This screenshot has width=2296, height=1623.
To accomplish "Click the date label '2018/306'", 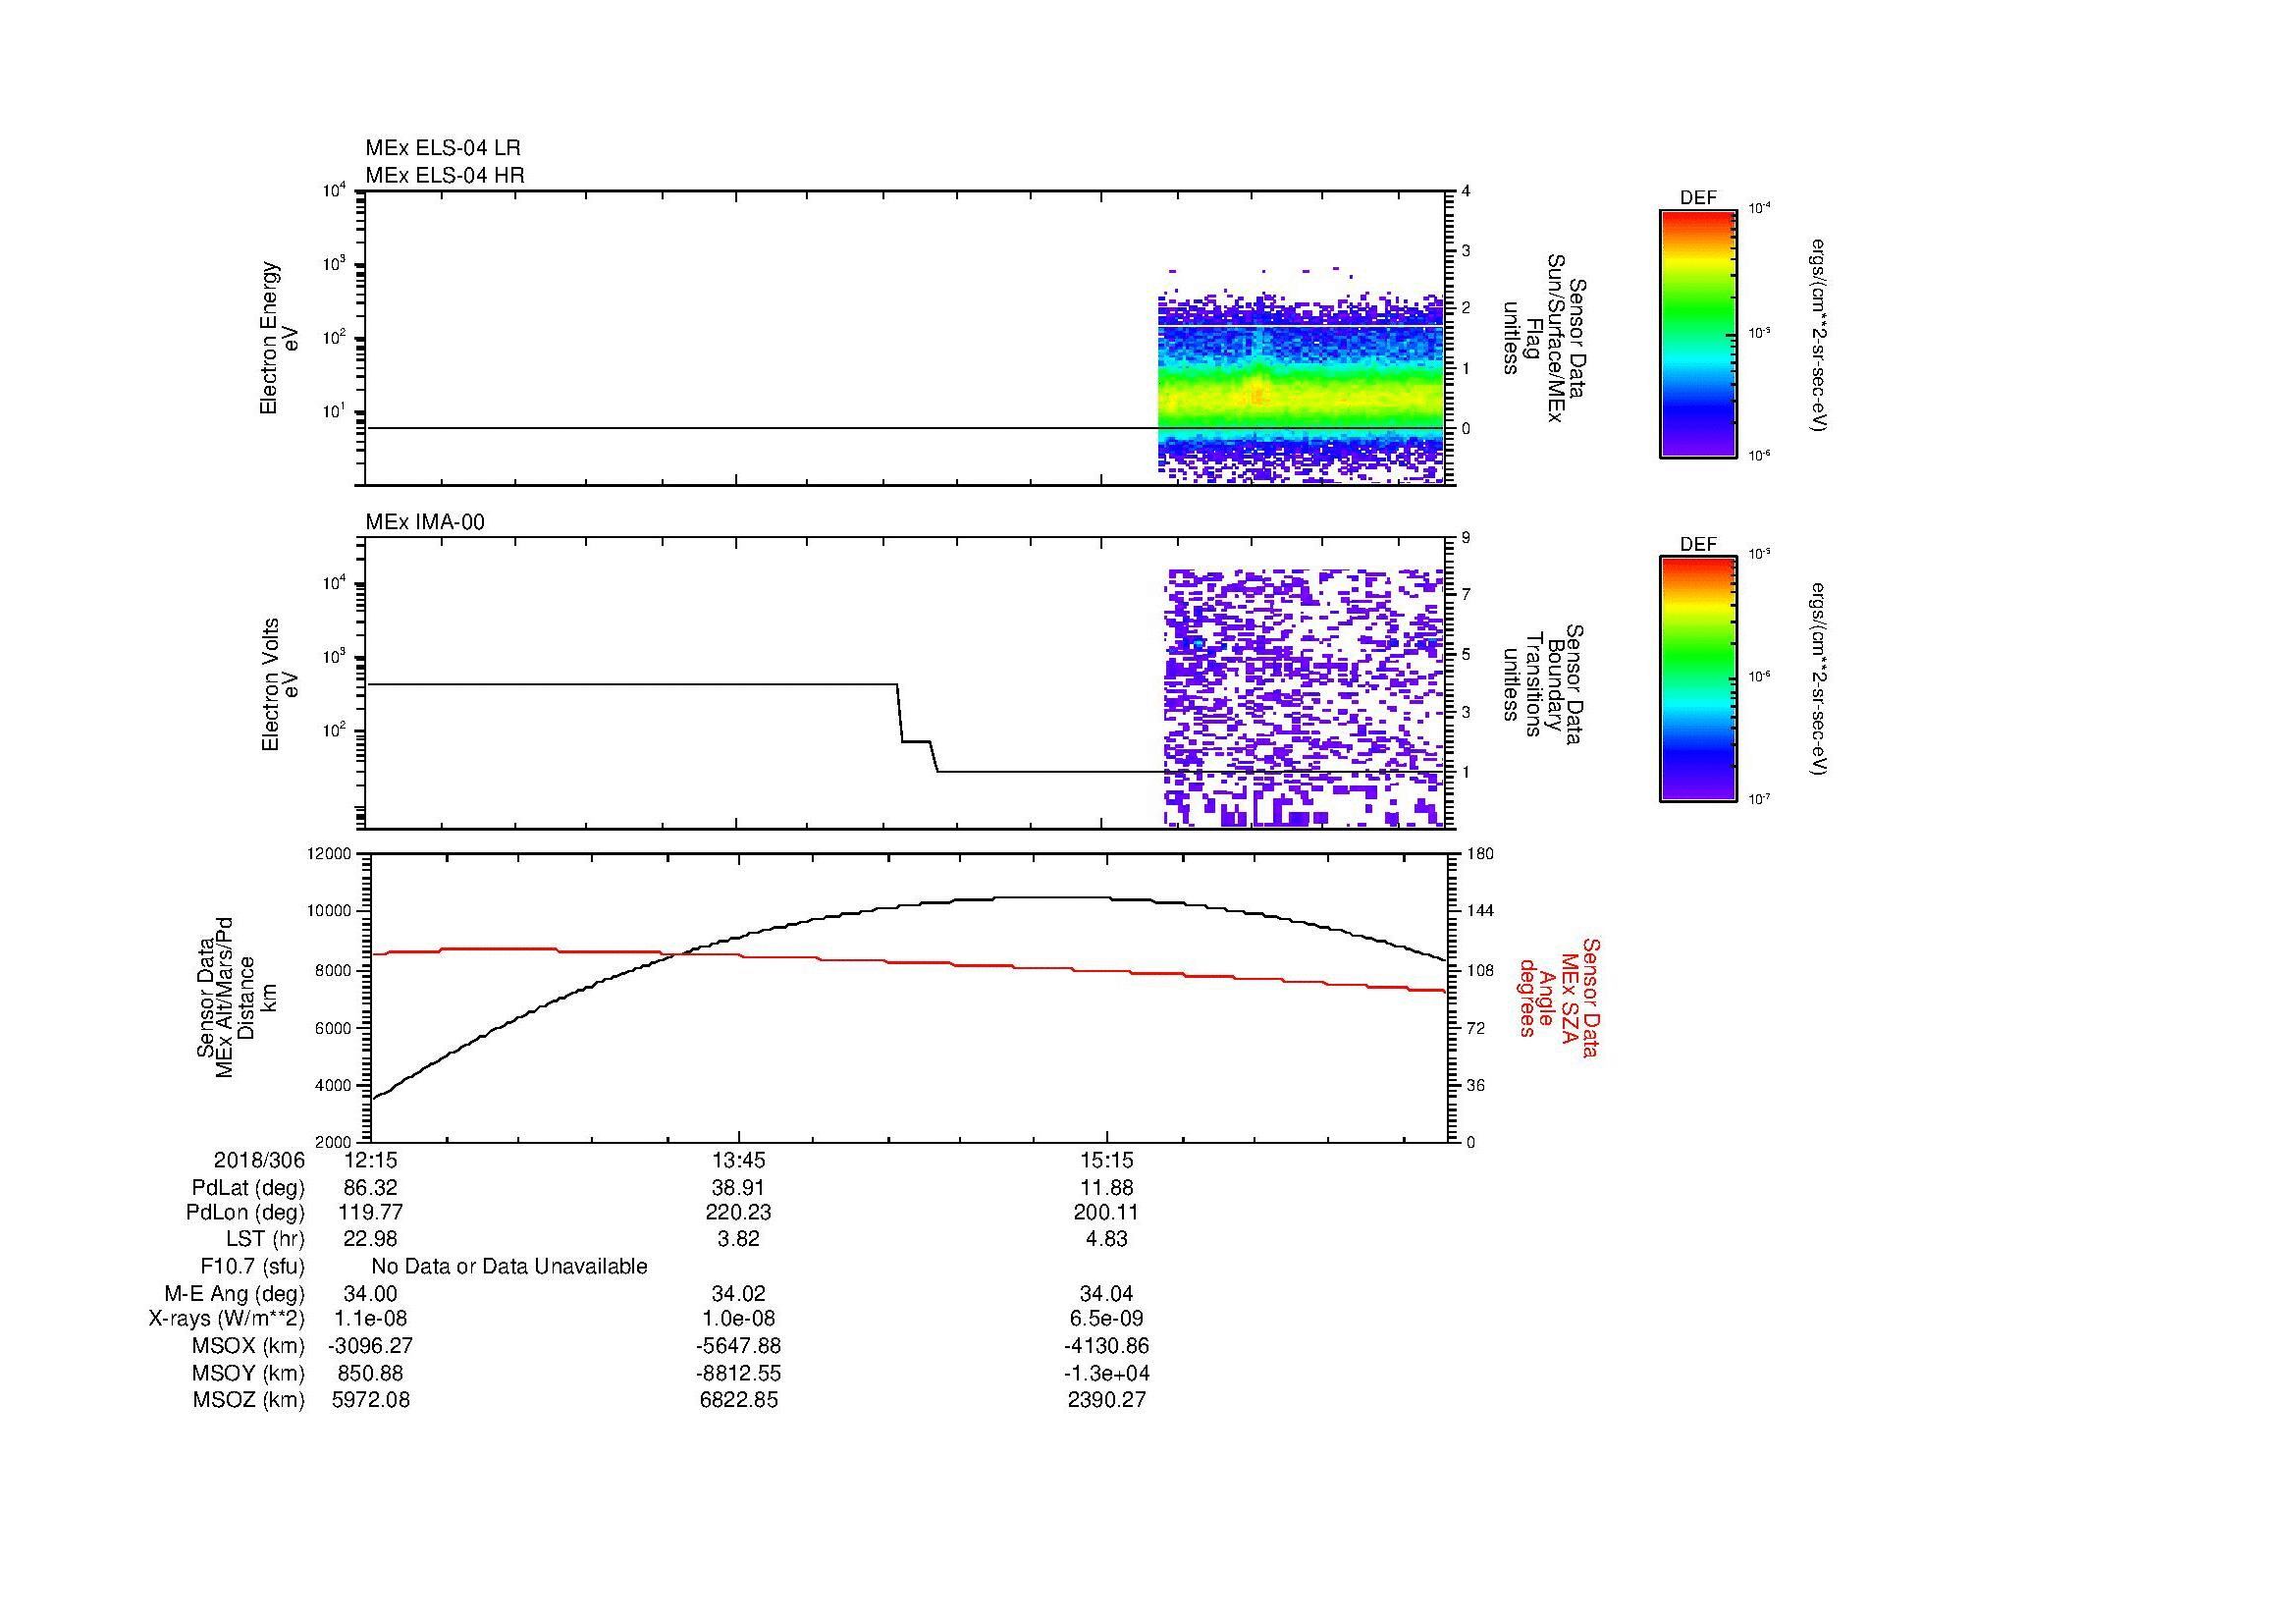I will point(259,1160).
